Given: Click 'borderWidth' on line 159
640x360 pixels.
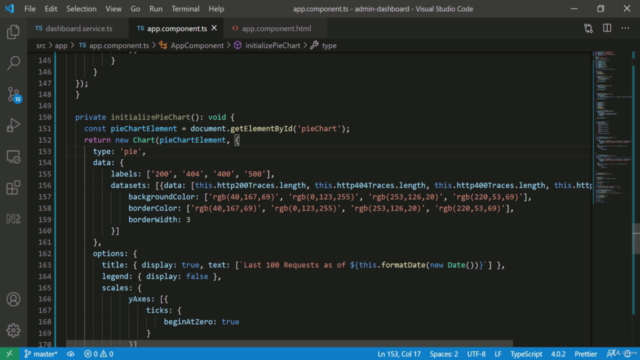Looking at the screenshot, I should [153, 220].
